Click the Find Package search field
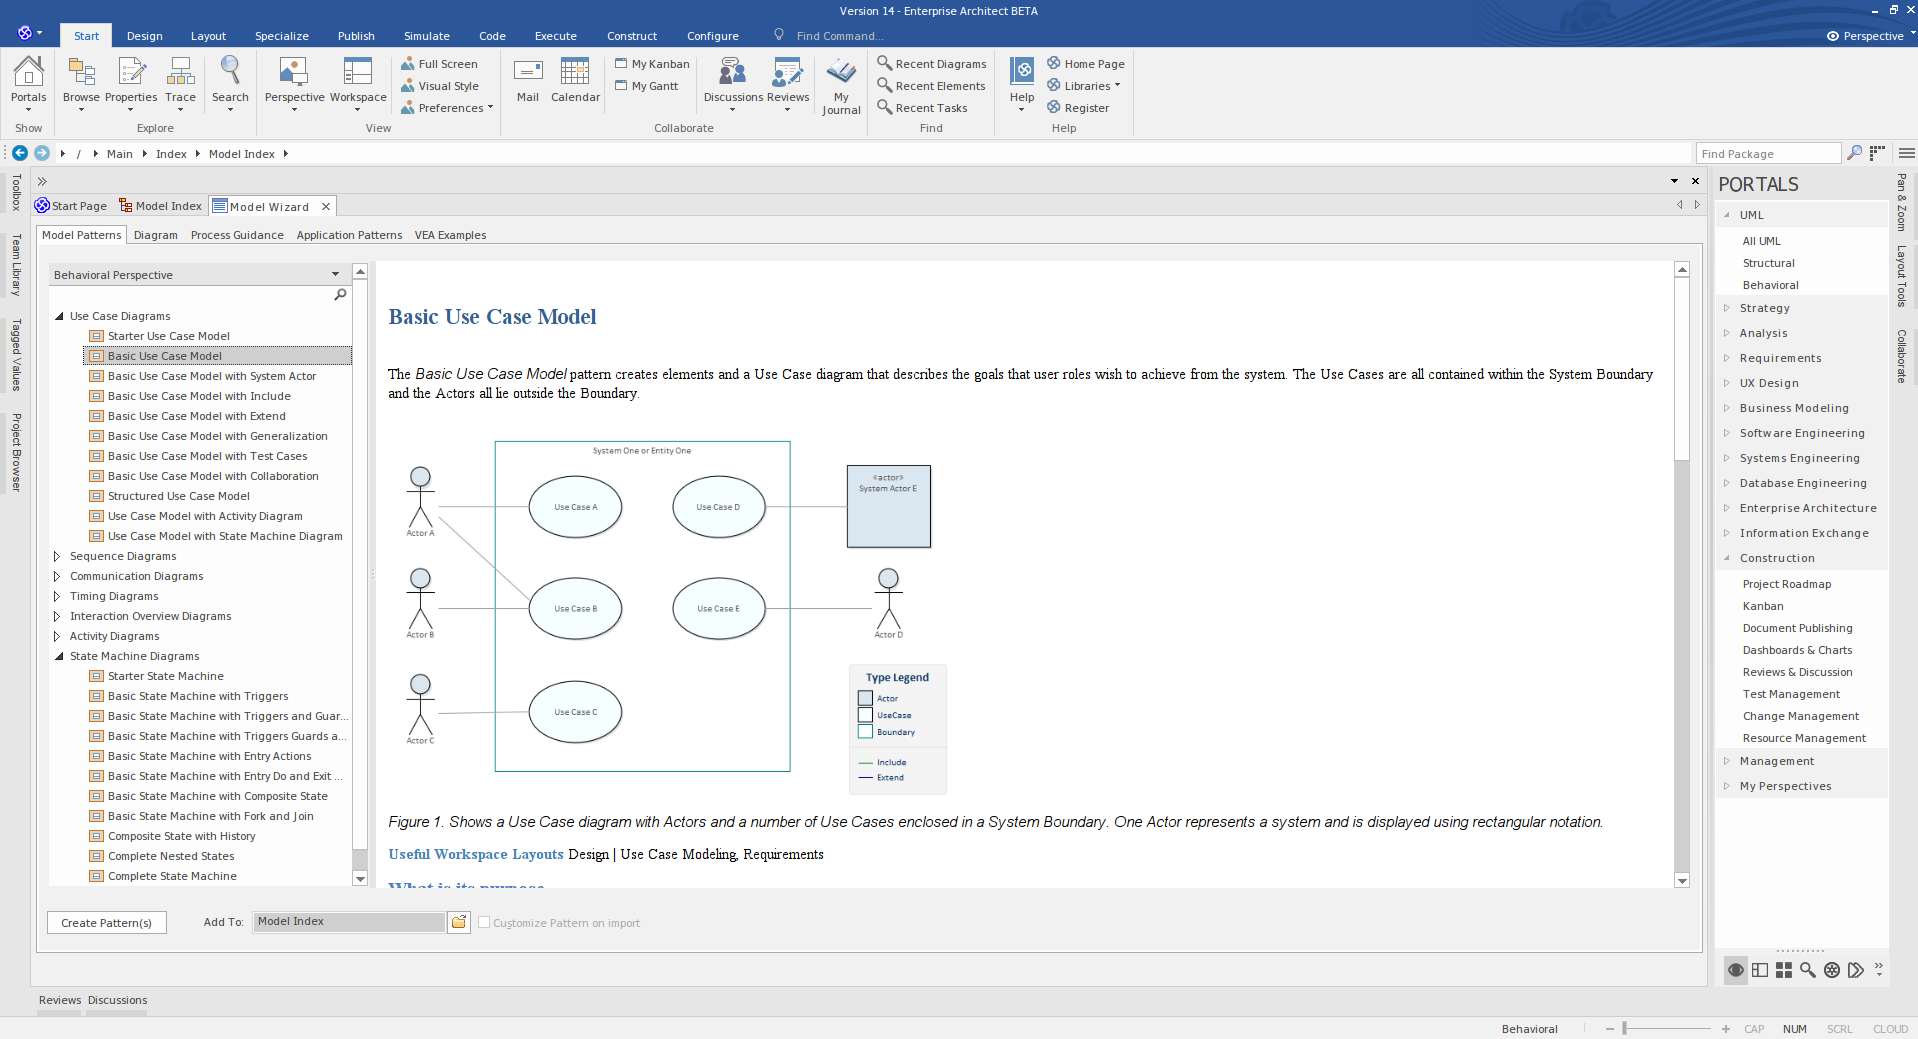Image resolution: width=1918 pixels, height=1039 pixels. (1766, 154)
